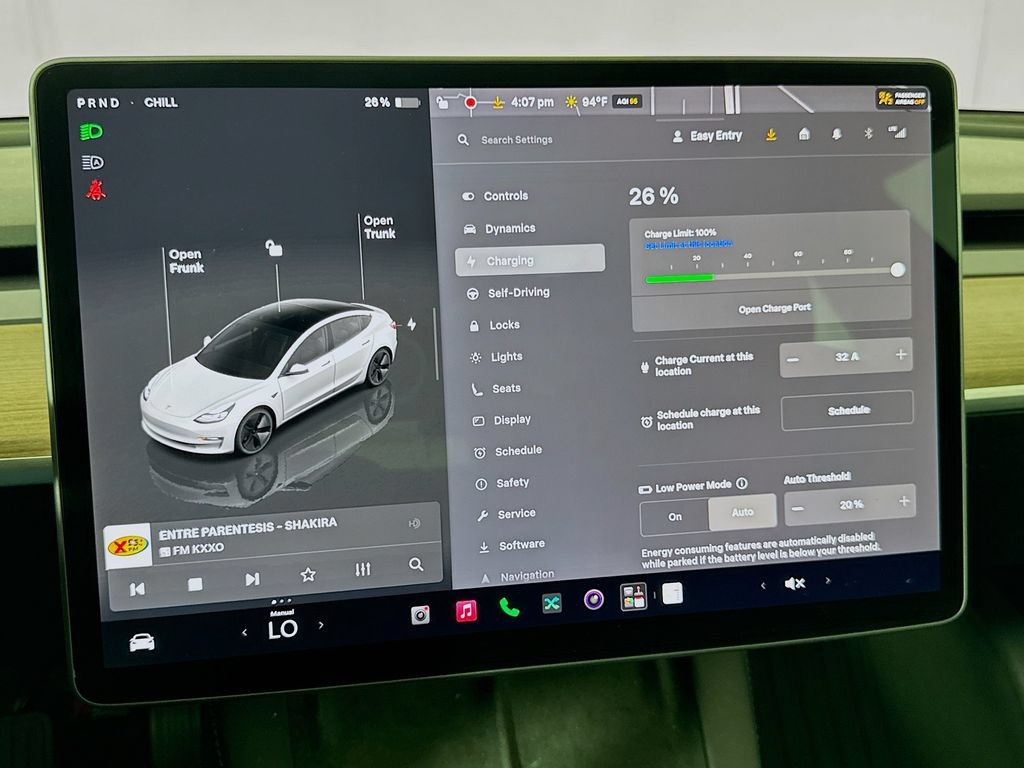The width and height of the screenshot is (1024, 768).
Task: Set Low Power Mode to On
Action: pos(675,517)
